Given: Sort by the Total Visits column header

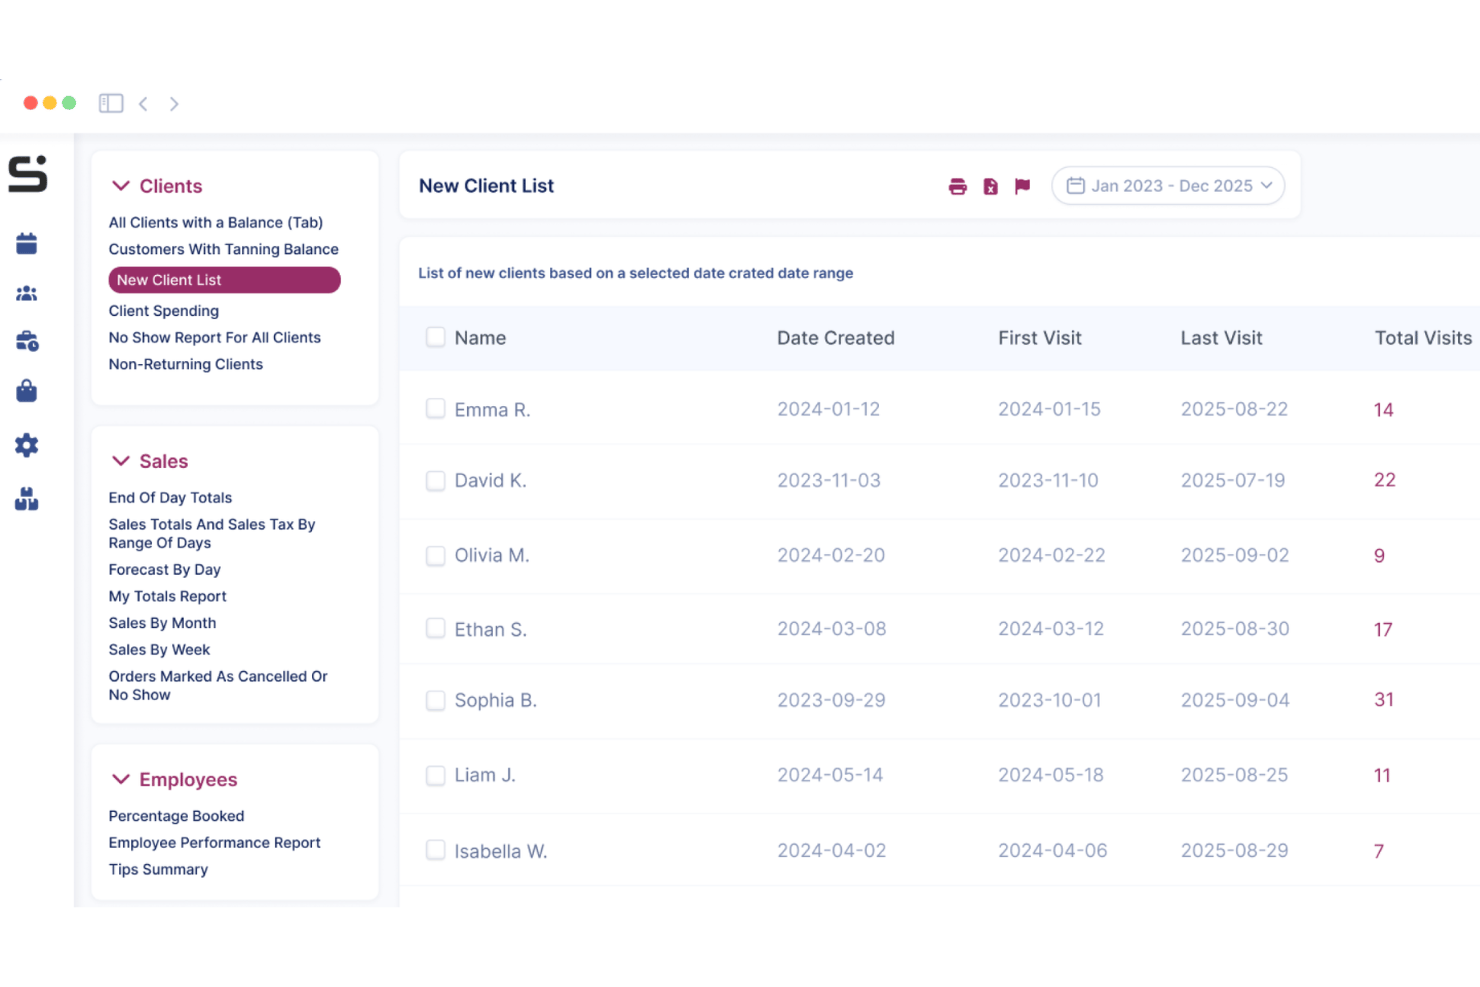Looking at the screenshot, I should click(1423, 338).
